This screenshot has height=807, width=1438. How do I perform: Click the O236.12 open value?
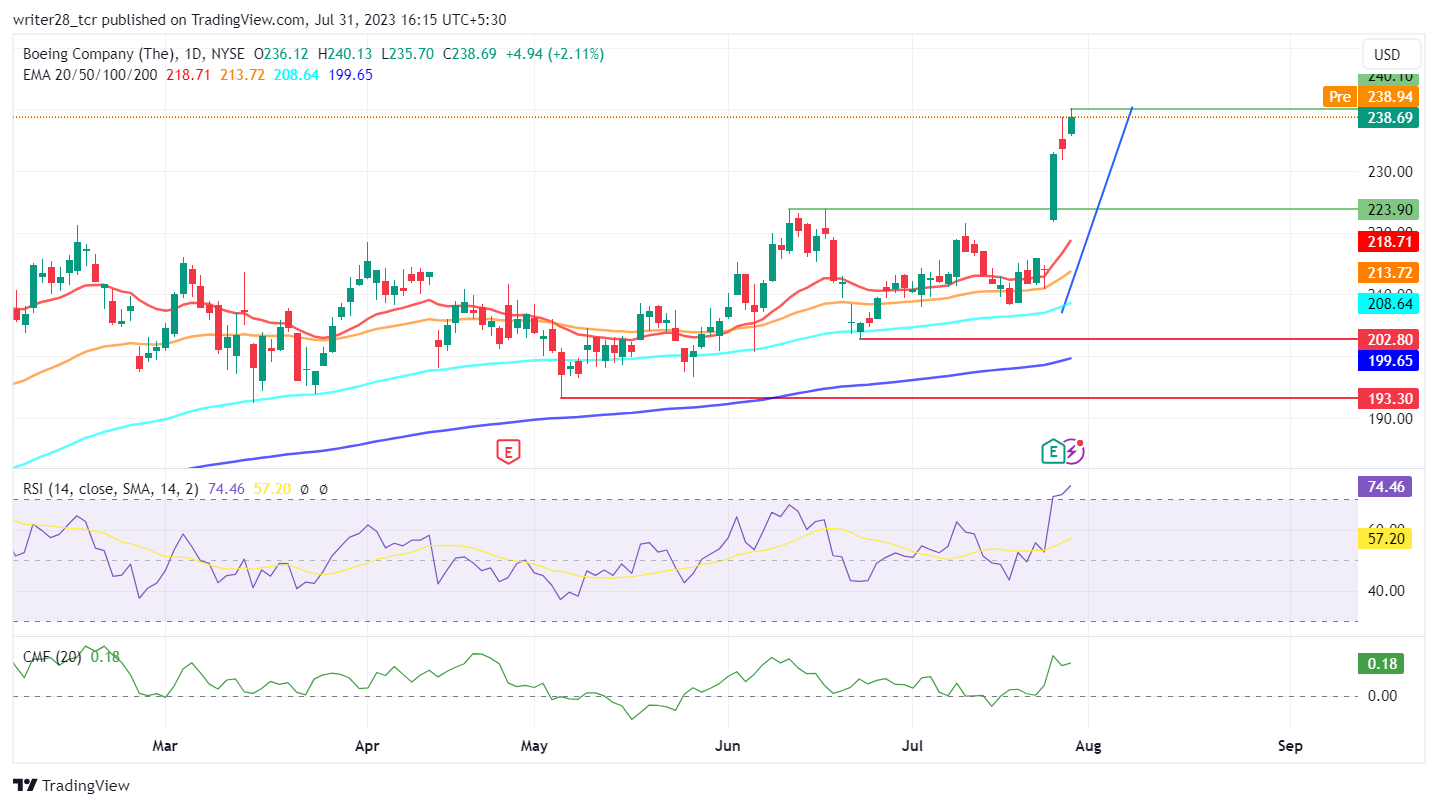click(282, 54)
